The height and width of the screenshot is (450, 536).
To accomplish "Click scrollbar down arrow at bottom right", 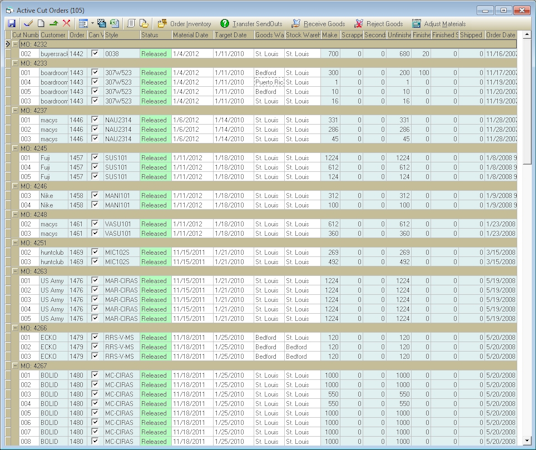I will pyautogui.click(x=526, y=441).
